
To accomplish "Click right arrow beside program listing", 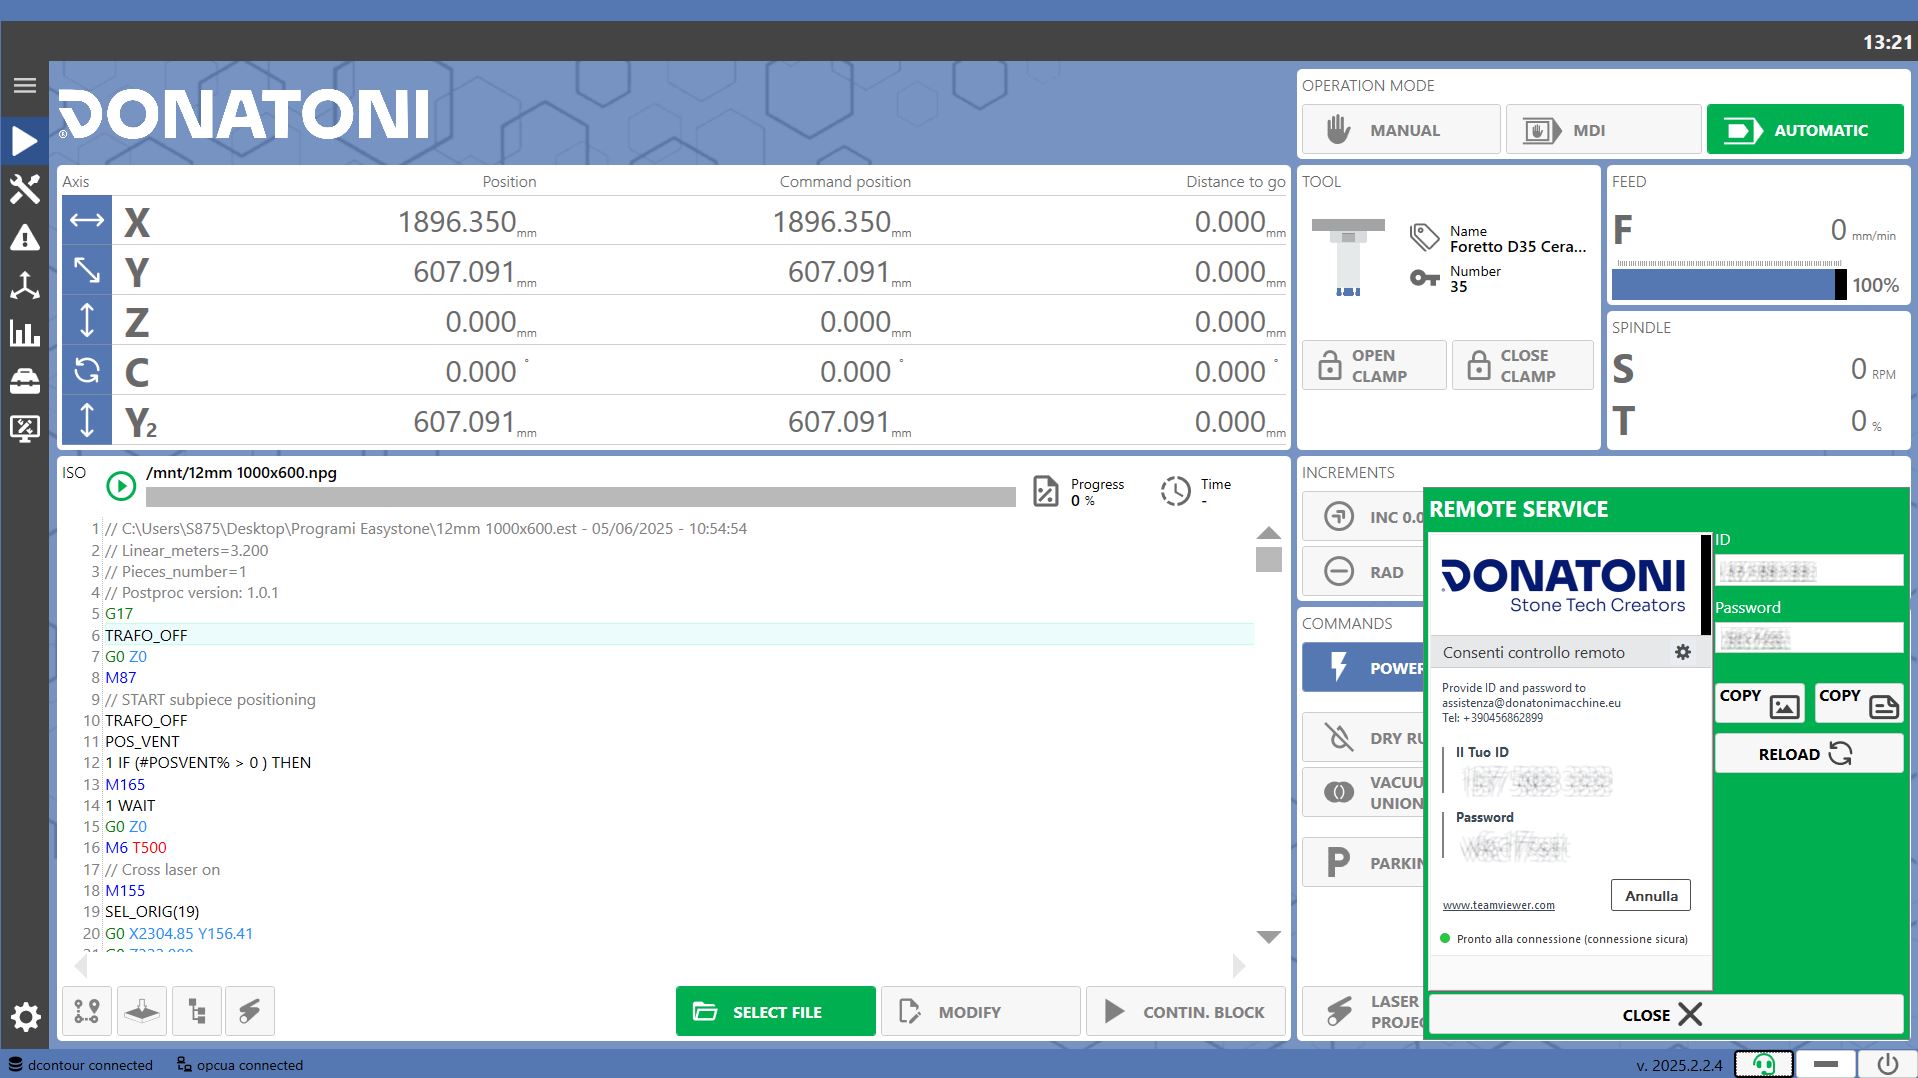I will tap(1239, 965).
